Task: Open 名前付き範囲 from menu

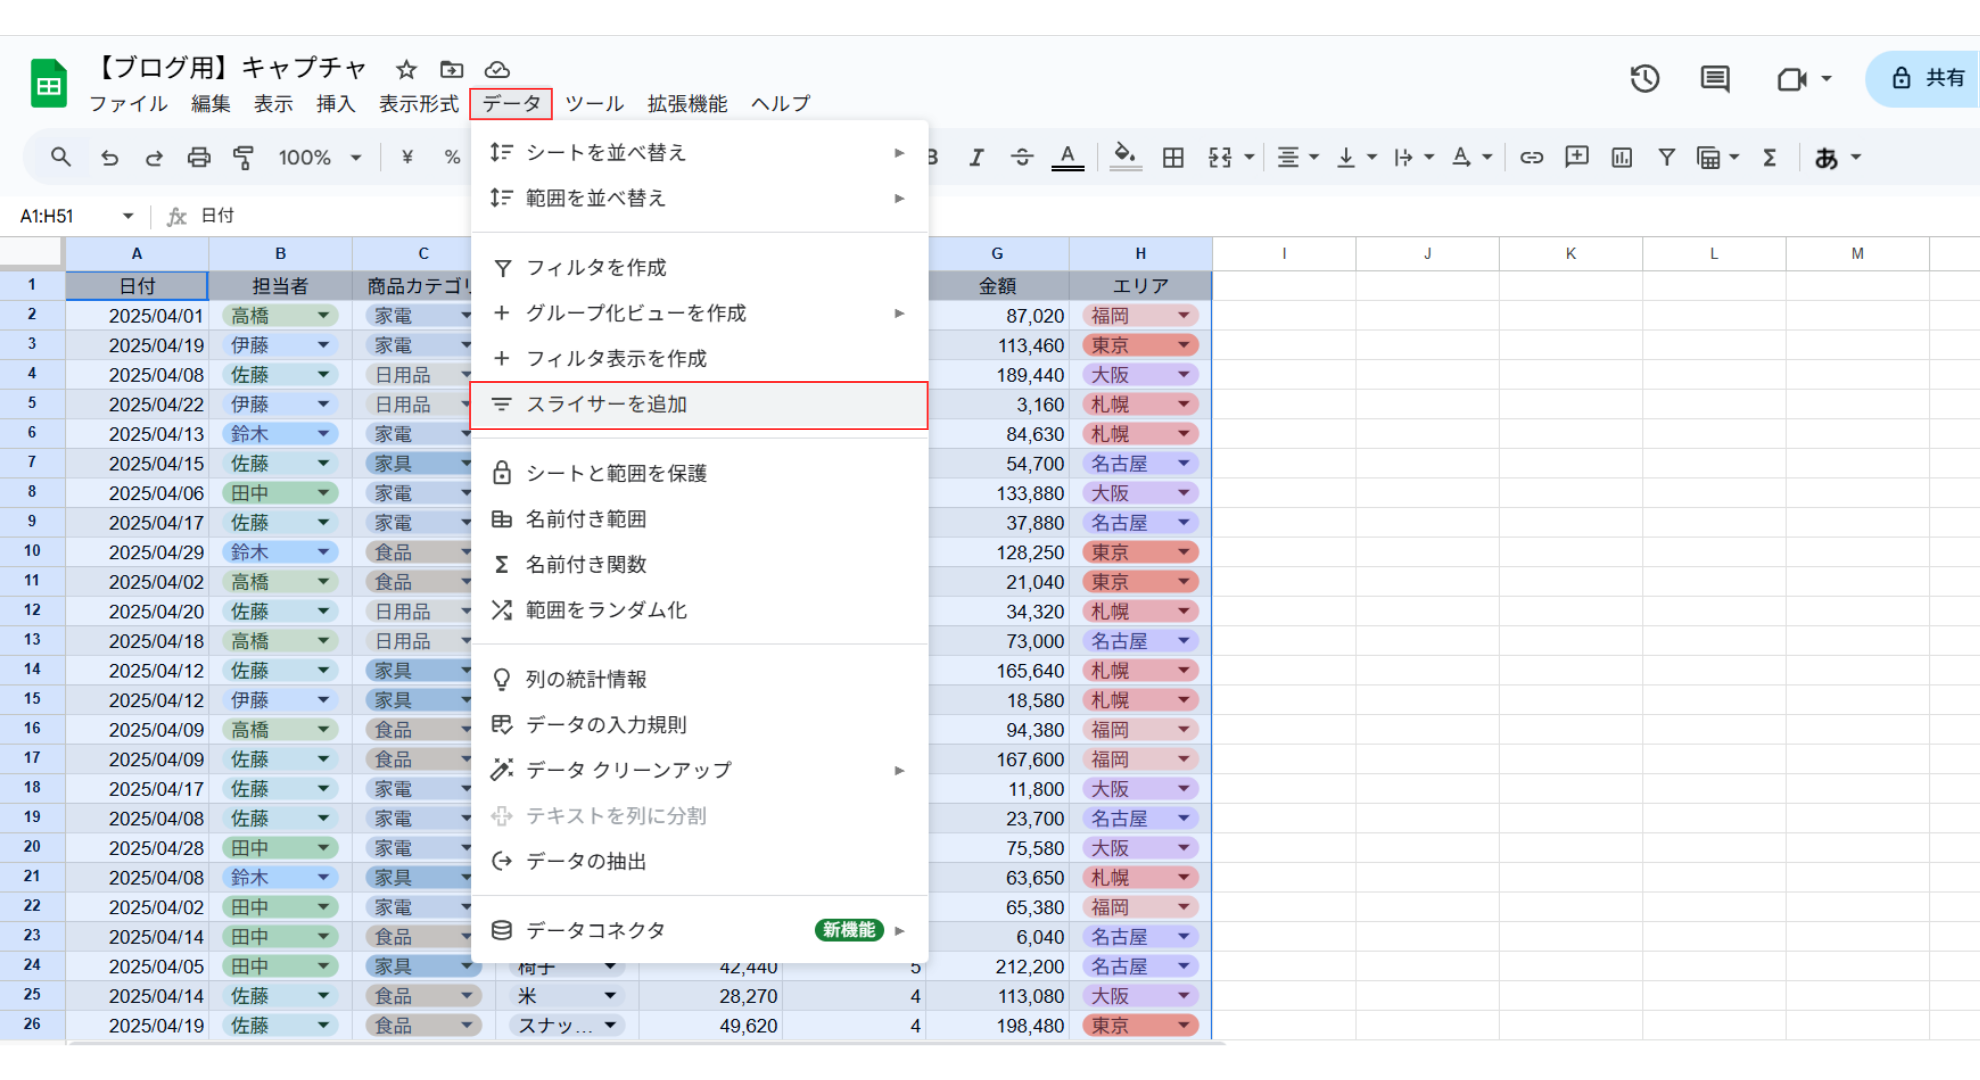Action: (698, 519)
